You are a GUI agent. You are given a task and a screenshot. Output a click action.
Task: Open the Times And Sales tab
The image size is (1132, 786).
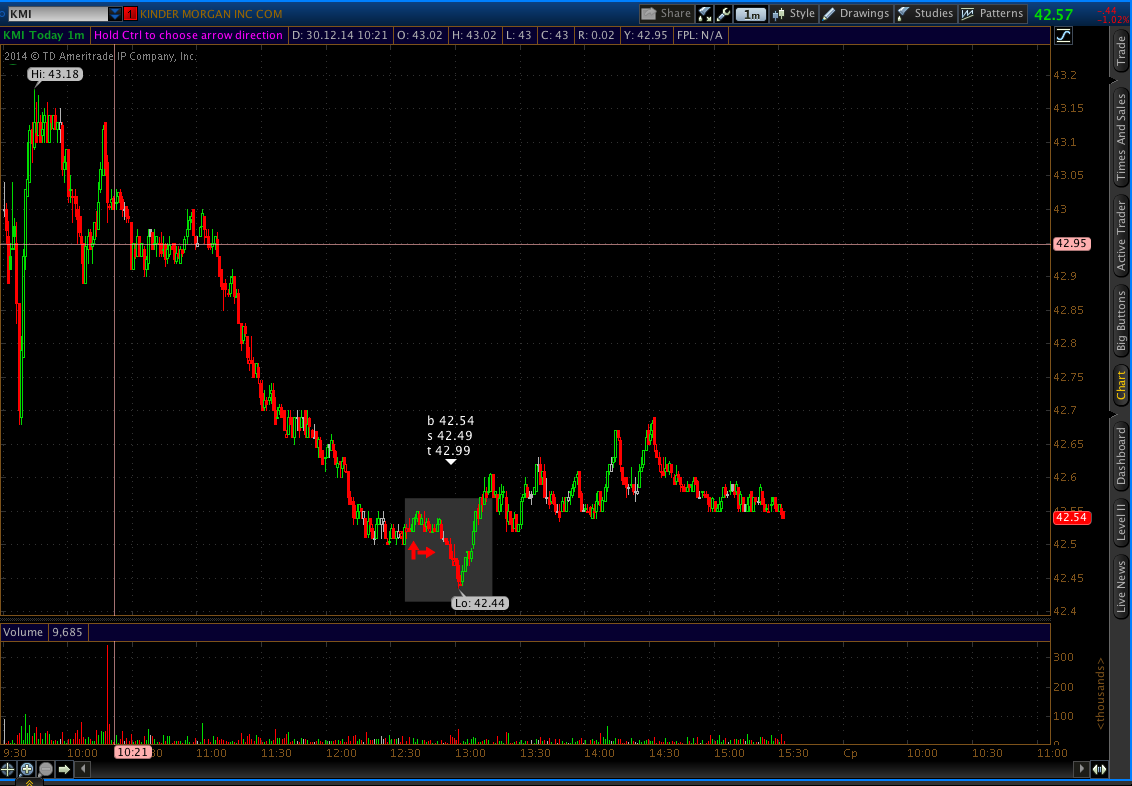click(1120, 137)
